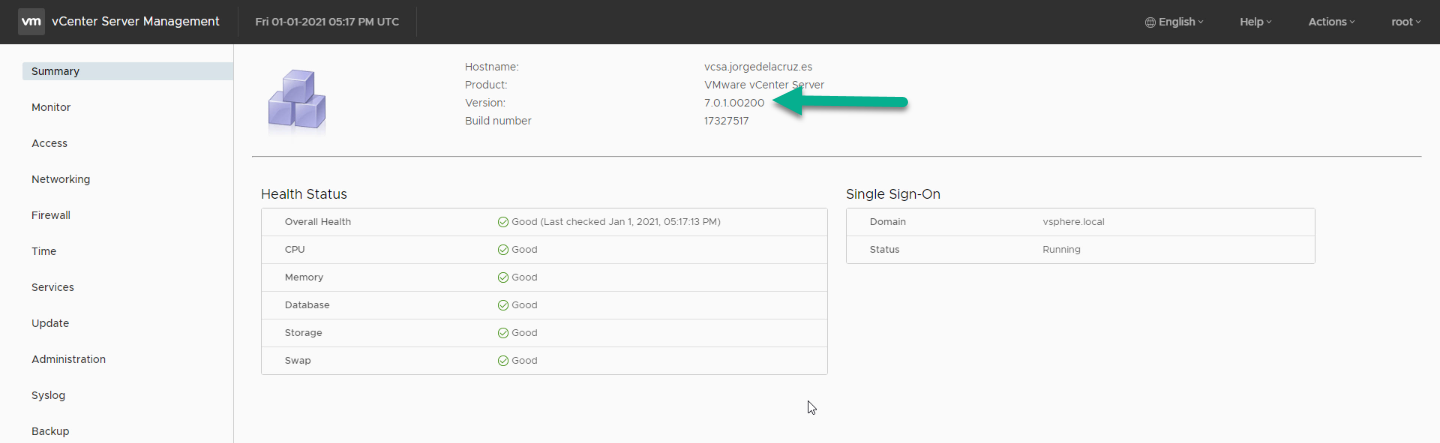Expand the root user menu
Screen dimensions: 1440x443
1406,22
